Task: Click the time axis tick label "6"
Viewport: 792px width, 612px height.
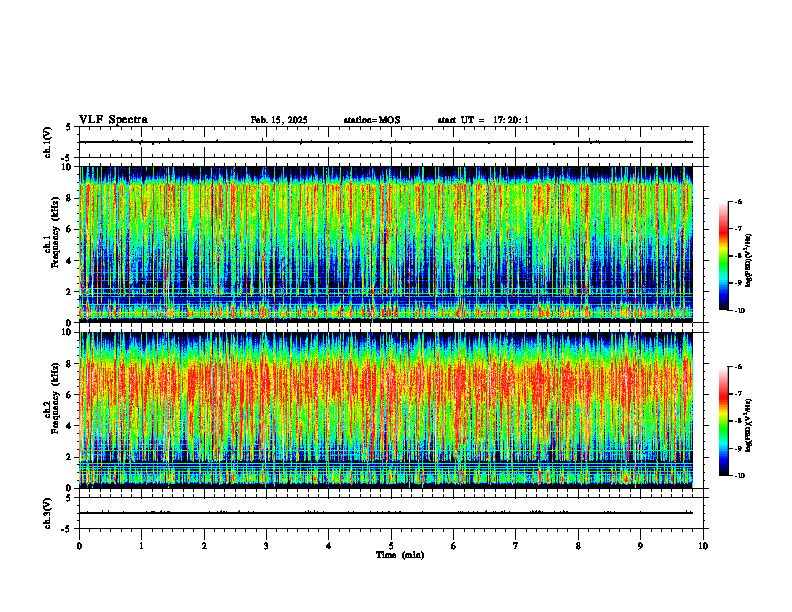Action: click(454, 546)
